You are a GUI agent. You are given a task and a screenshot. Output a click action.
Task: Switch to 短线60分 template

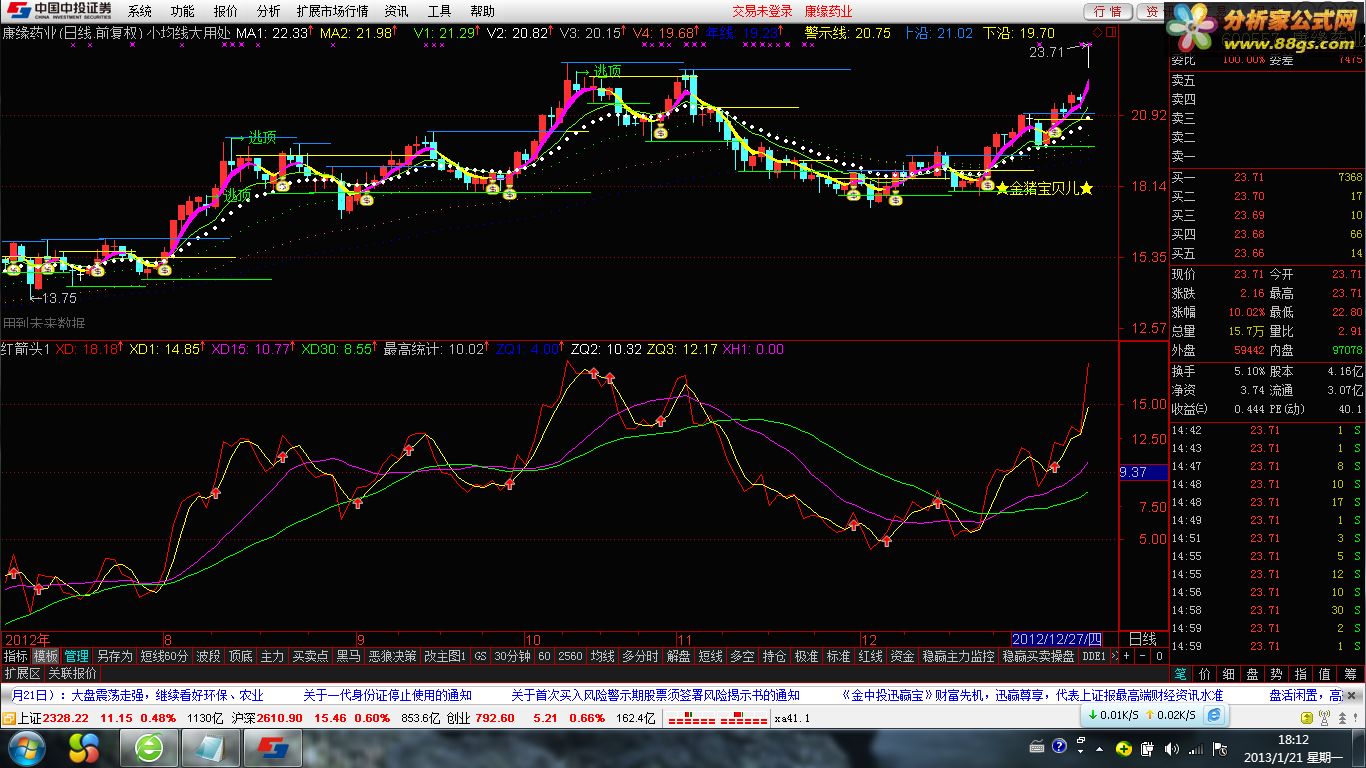164,656
